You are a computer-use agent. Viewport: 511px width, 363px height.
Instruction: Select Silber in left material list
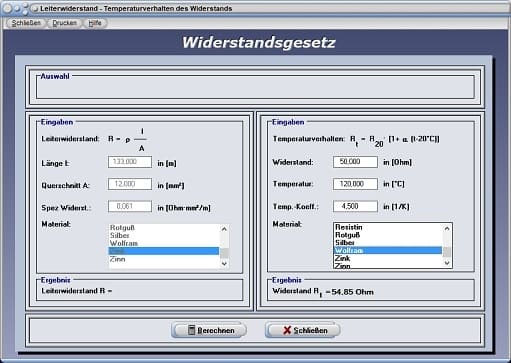[x=164, y=235]
